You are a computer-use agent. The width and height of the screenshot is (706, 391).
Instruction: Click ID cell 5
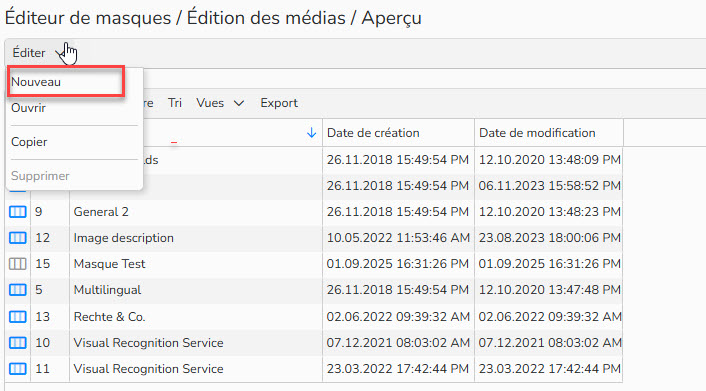click(39, 290)
